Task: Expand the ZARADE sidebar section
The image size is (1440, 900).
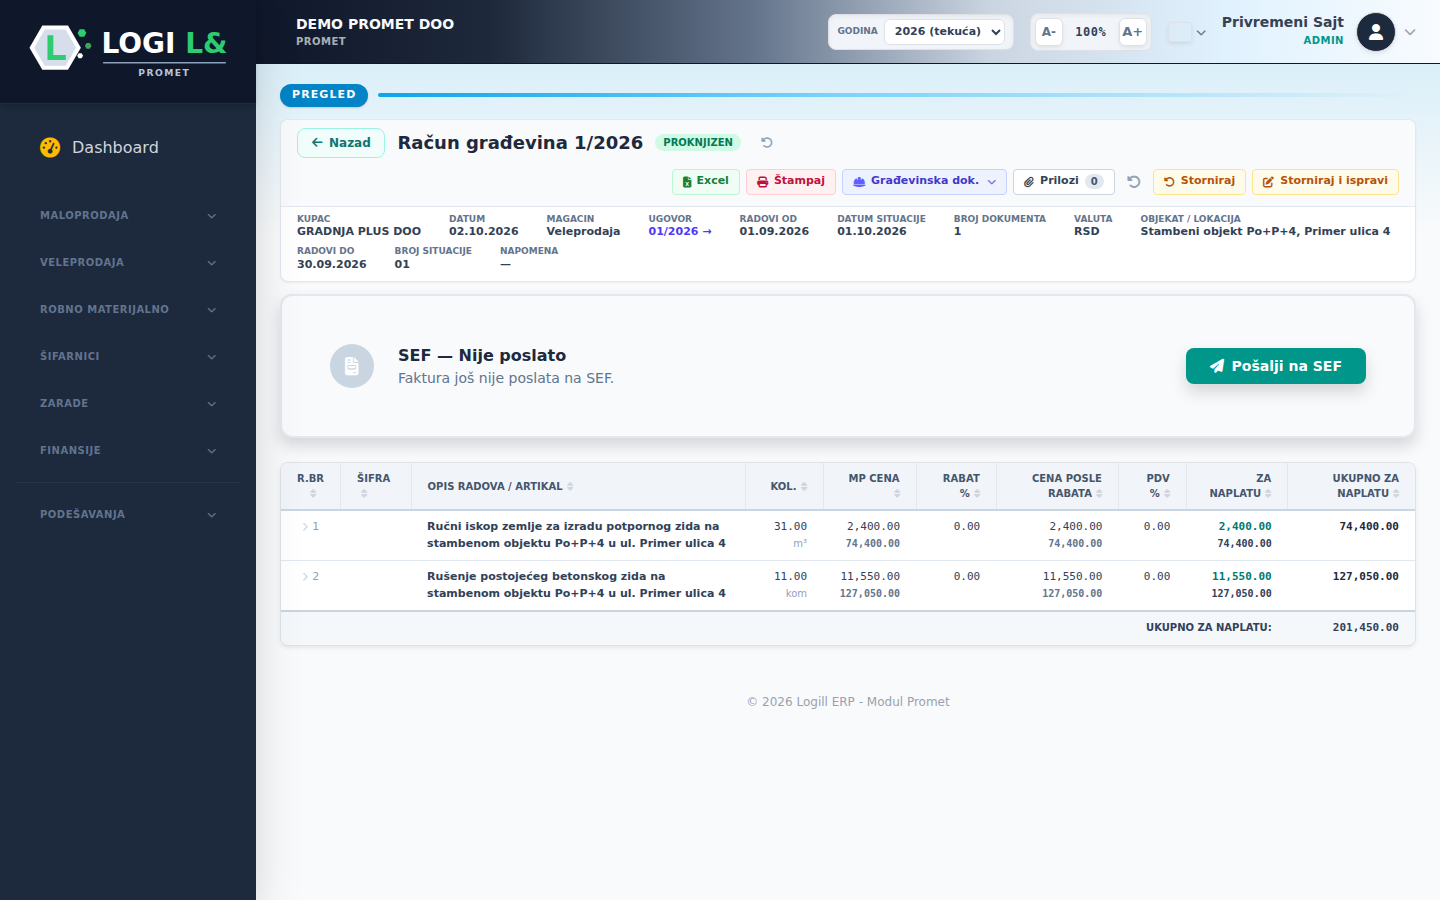Action: [128, 404]
